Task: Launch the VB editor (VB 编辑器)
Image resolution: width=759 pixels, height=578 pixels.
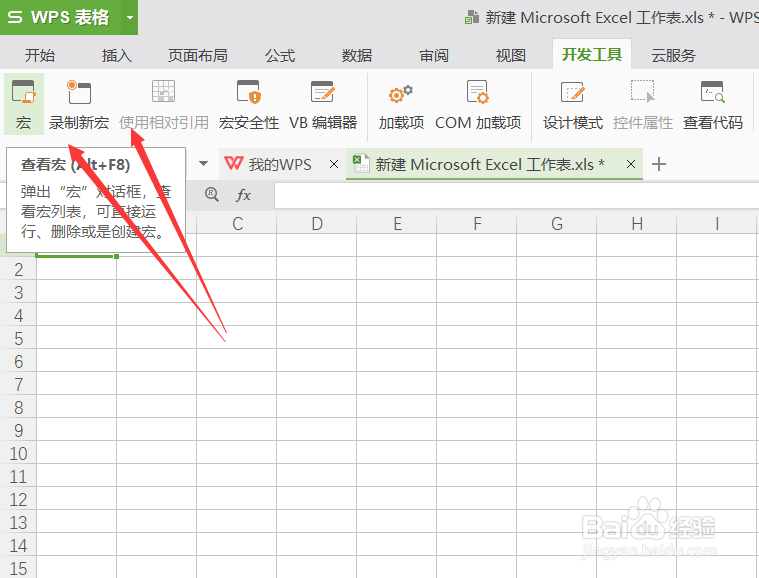Action: 323,104
